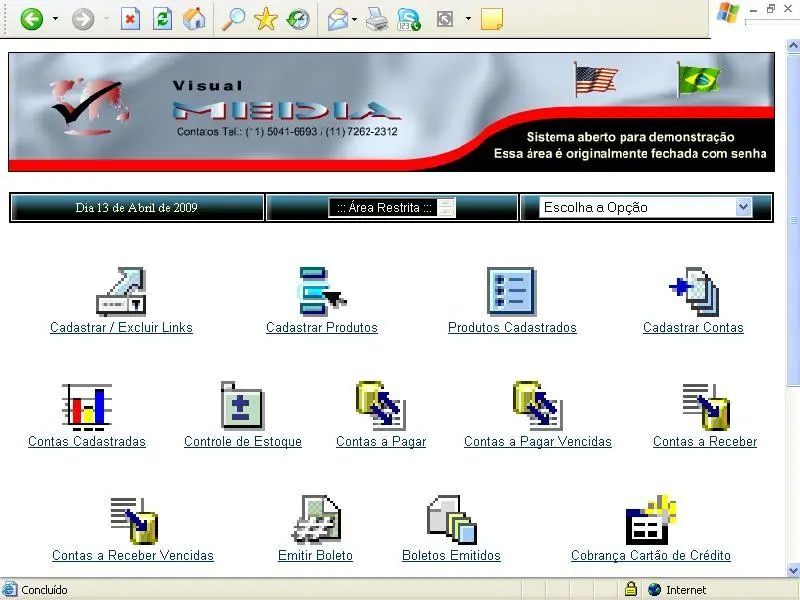Open the 'Emitir Boleto' link
Image resolution: width=800 pixels, height=600 pixels.
(x=315, y=556)
